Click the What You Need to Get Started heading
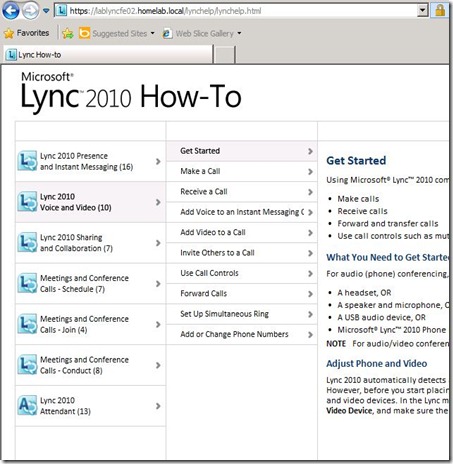This screenshot has height=464, width=453. (387, 257)
